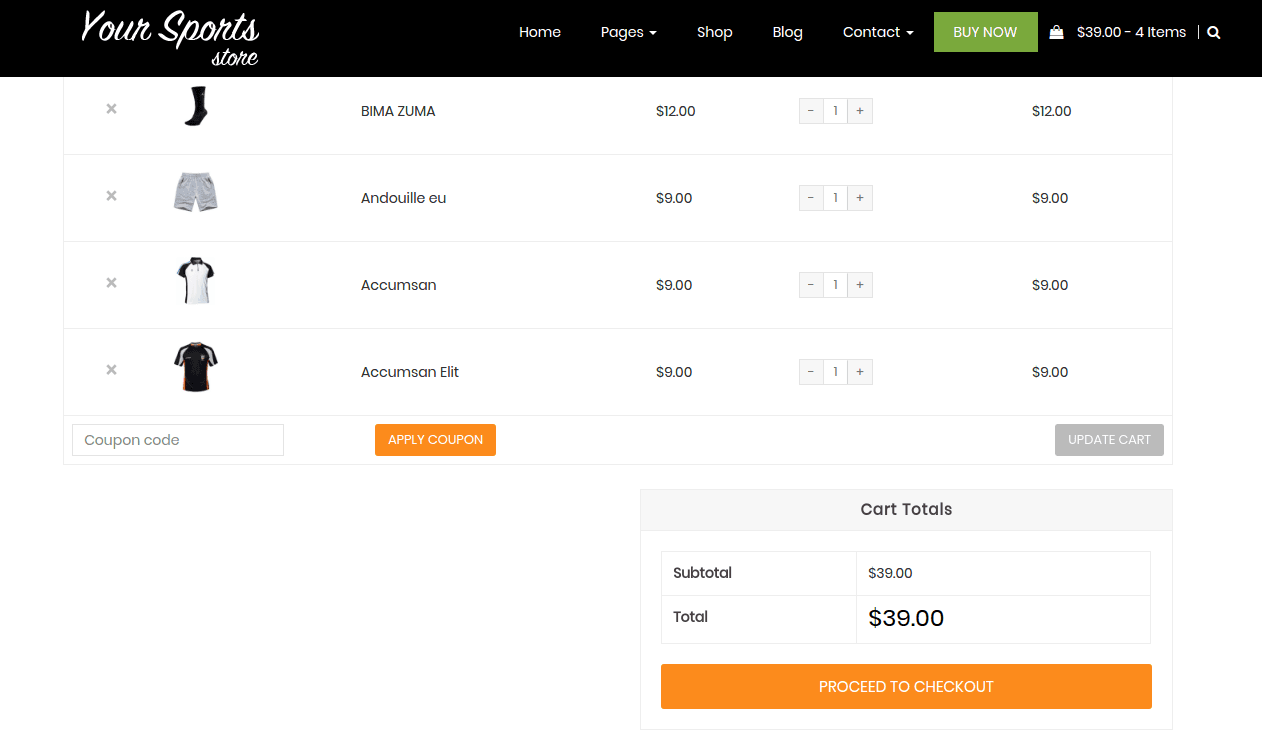Click quantity field of Accumsan Elit
This screenshot has width=1262, height=749.
coord(836,372)
